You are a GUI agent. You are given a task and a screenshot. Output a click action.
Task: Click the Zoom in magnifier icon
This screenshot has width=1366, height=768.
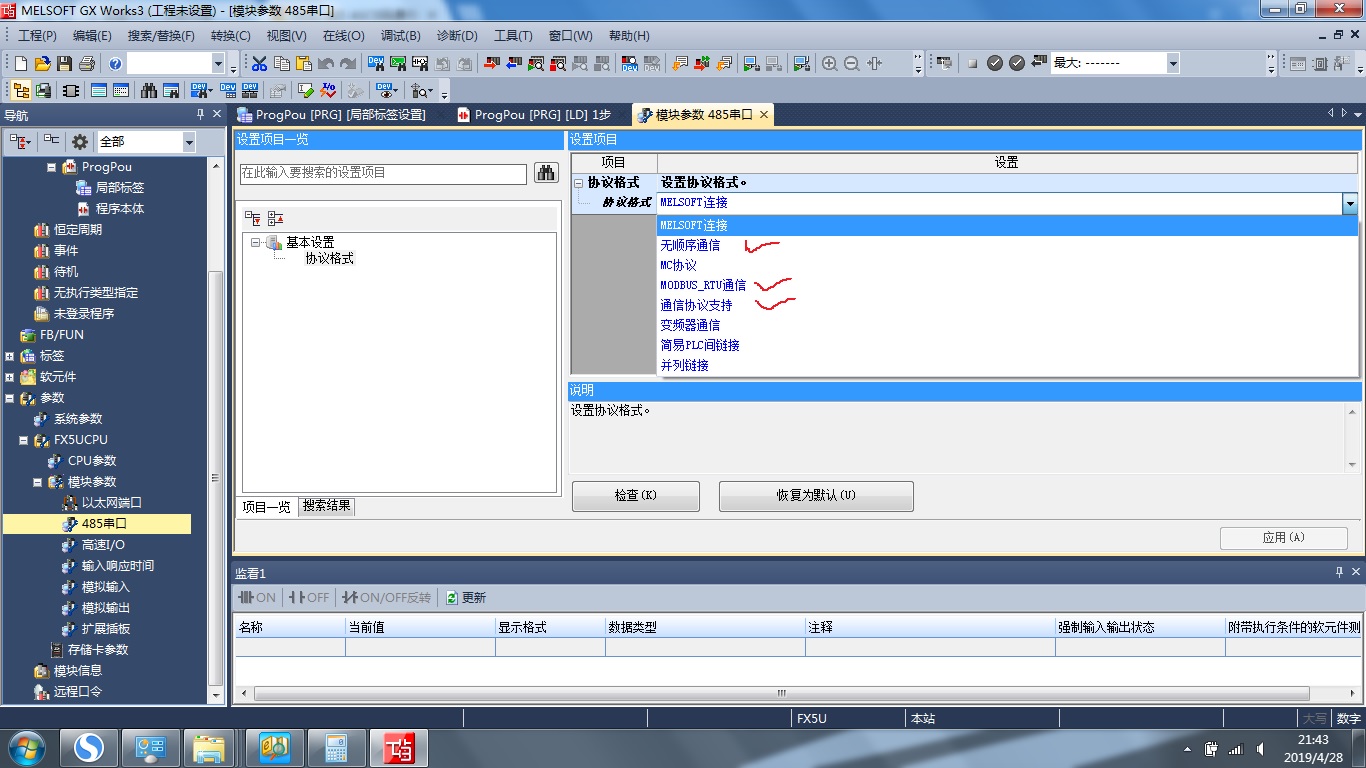point(829,63)
